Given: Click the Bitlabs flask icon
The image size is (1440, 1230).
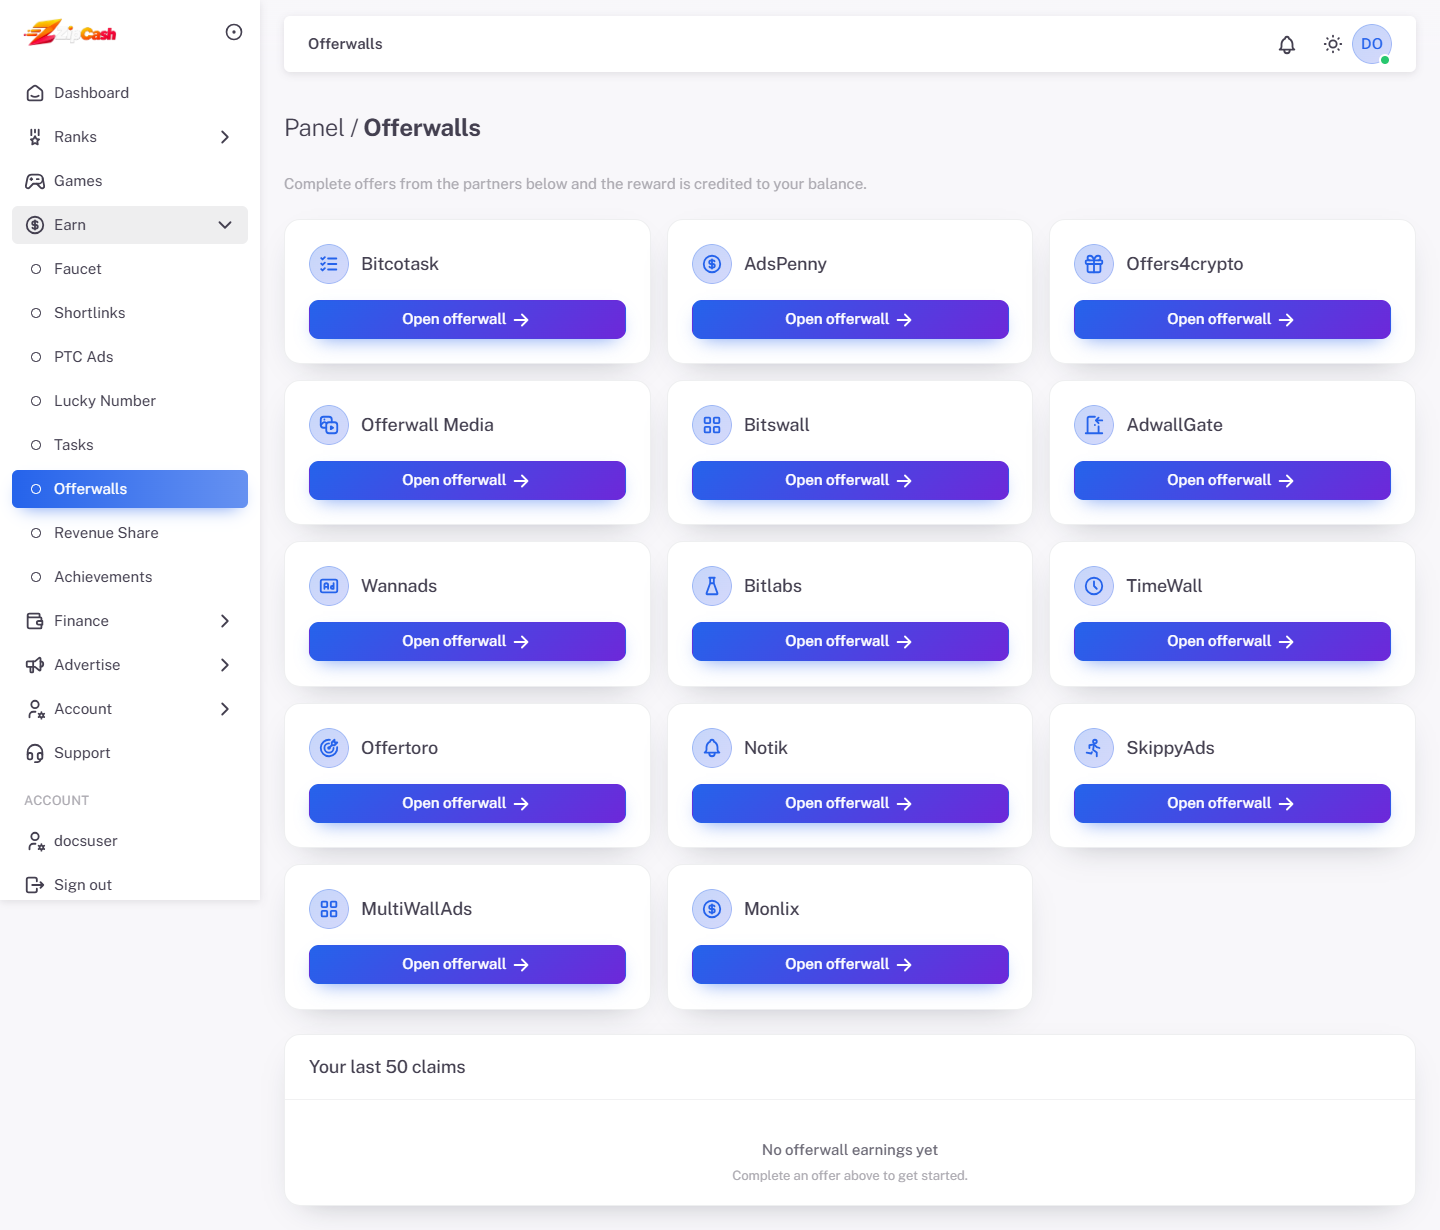Looking at the screenshot, I should 712,586.
